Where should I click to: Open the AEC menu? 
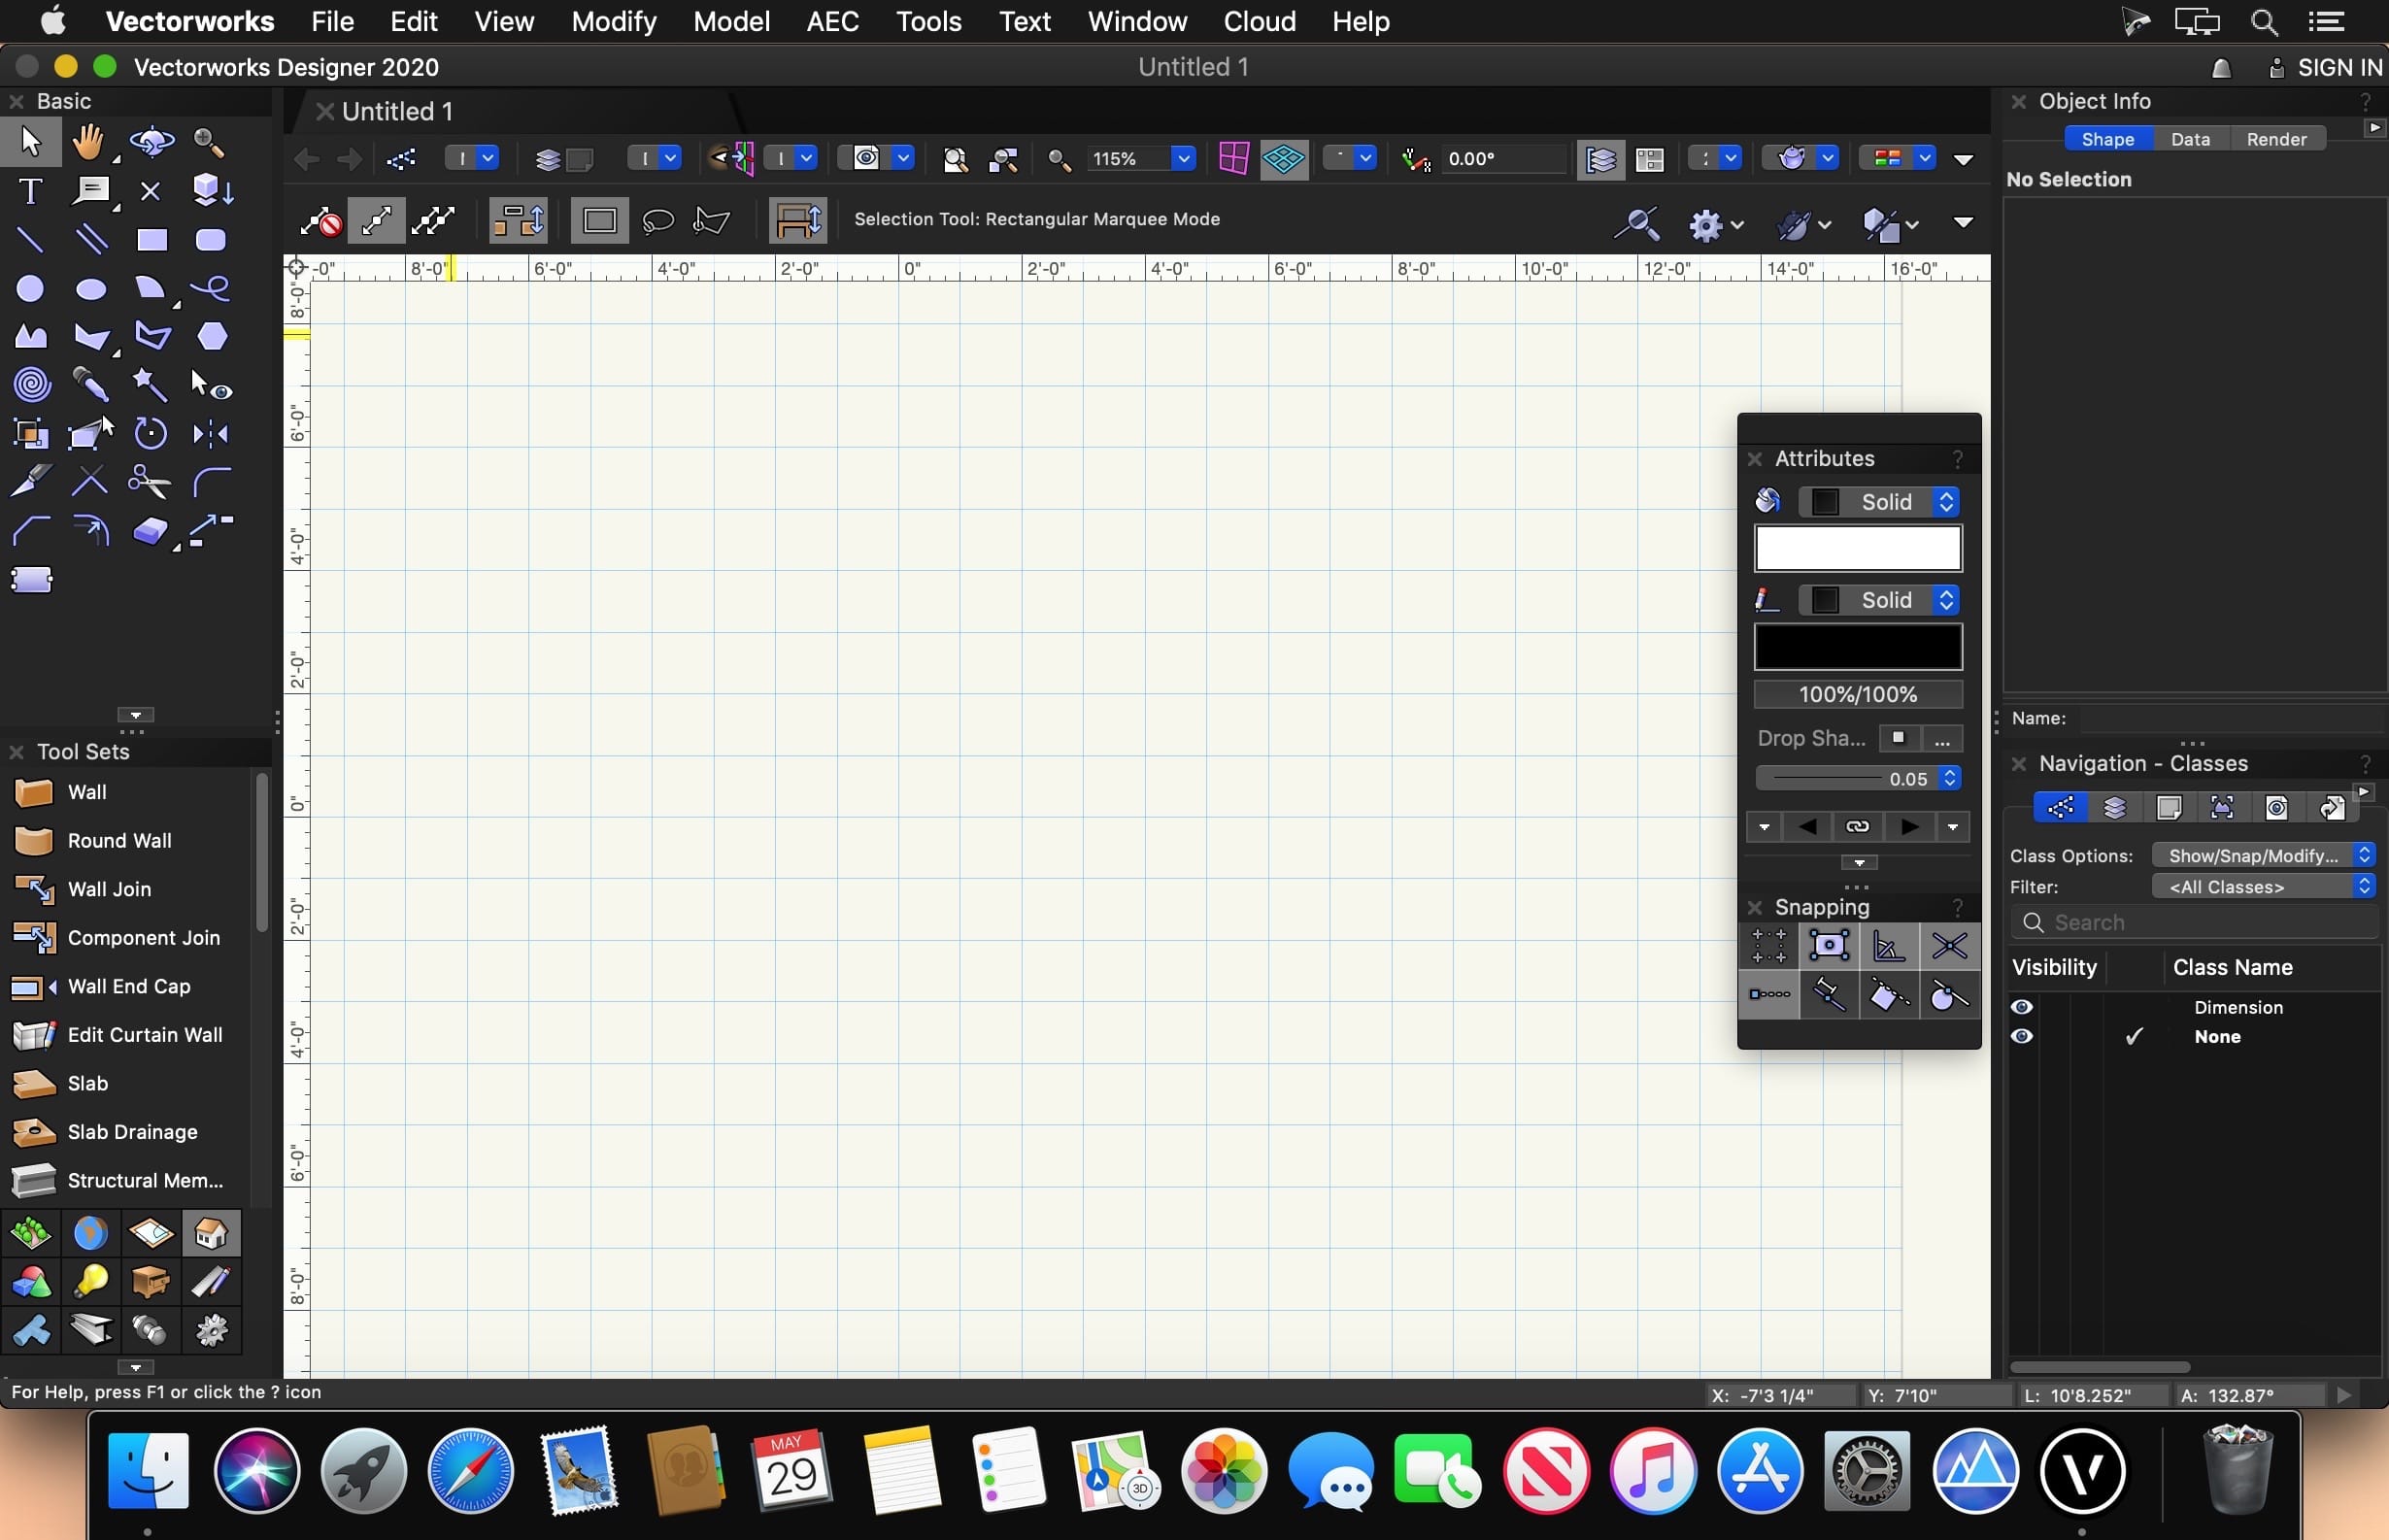[x=832, y=21]
